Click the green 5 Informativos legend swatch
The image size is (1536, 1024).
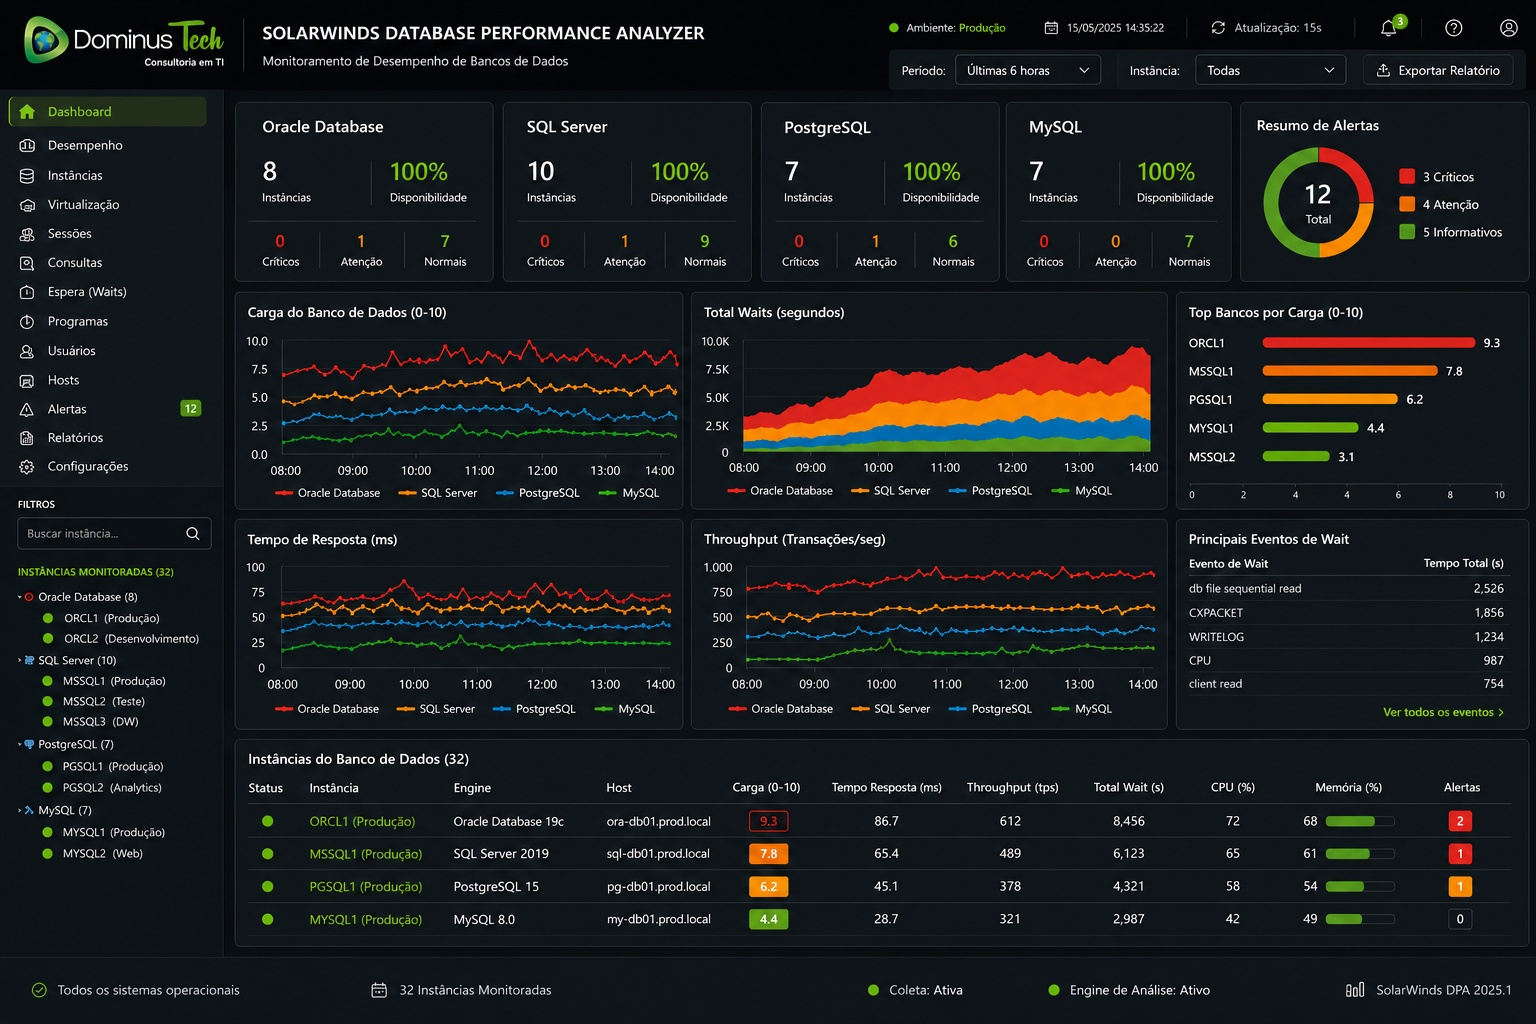(x=1407, y=232)
